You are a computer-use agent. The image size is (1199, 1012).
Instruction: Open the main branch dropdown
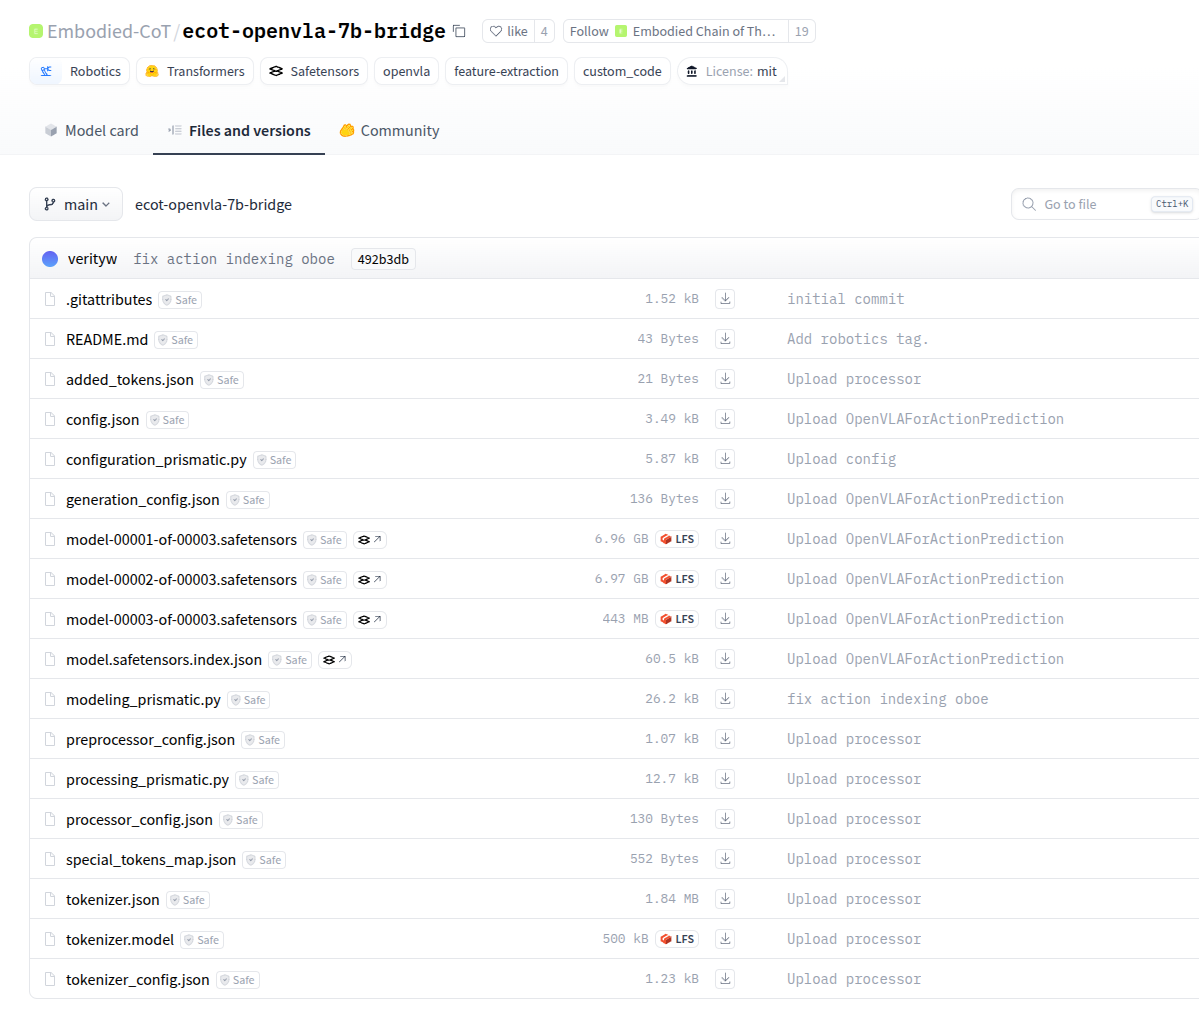click(x=76, y=204)
